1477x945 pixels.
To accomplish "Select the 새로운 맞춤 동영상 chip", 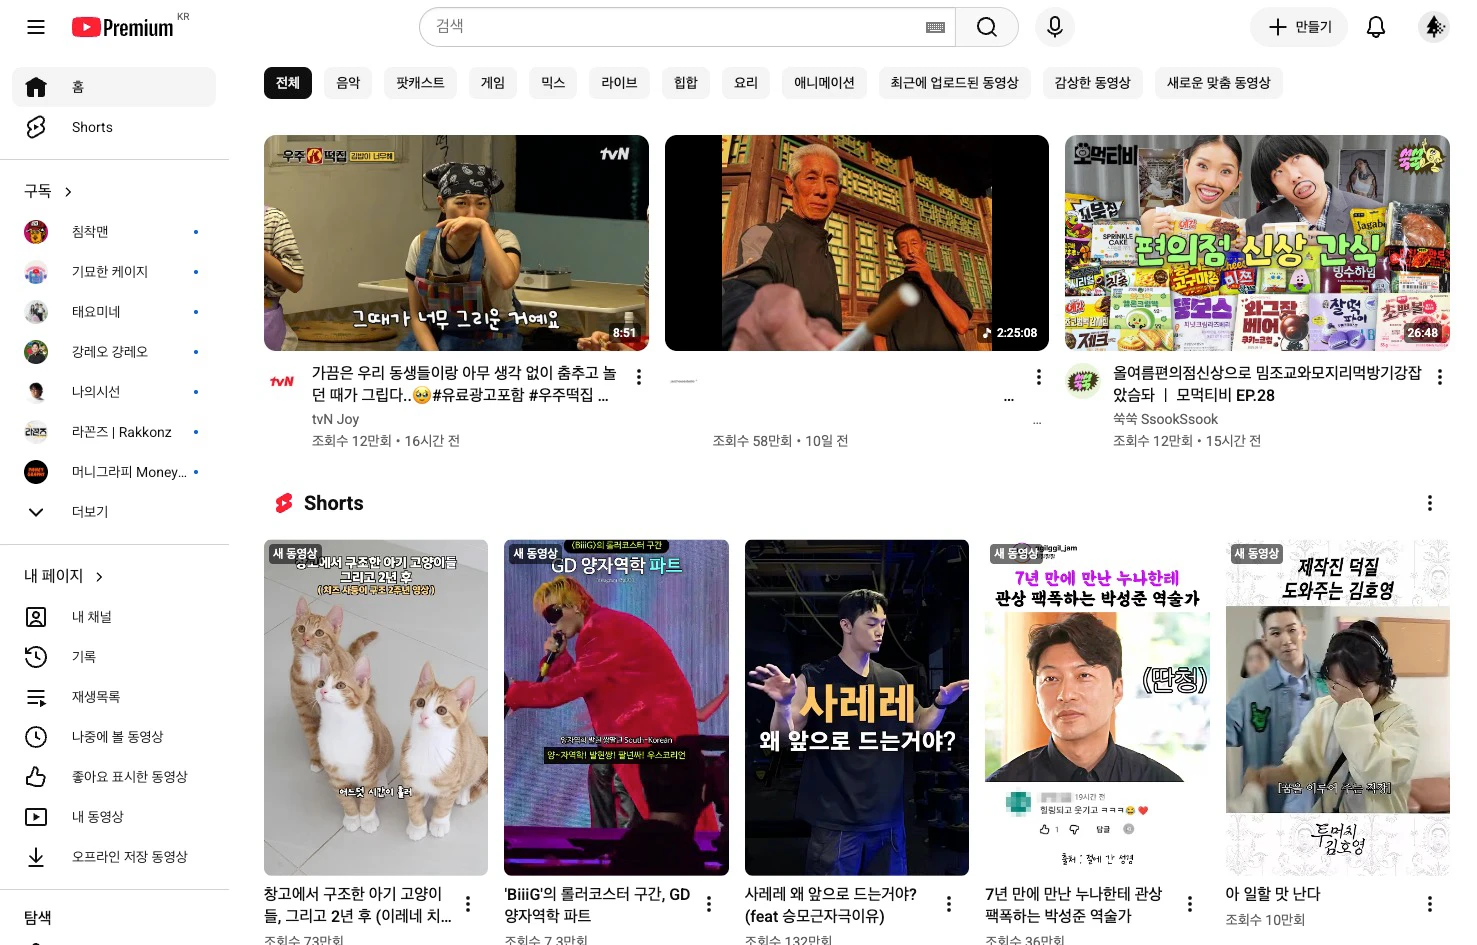I will pyautogui.click(x=1218, y=83).
